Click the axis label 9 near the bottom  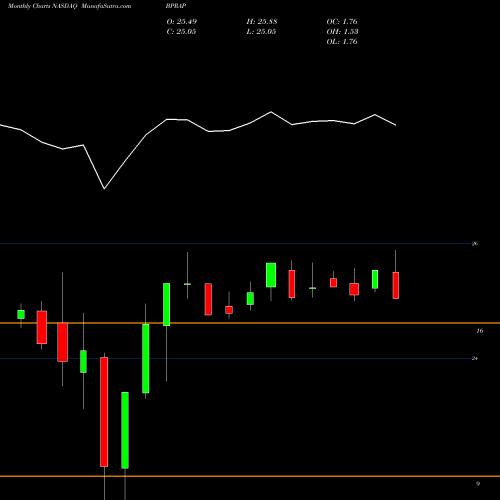(x=478, y=484)
